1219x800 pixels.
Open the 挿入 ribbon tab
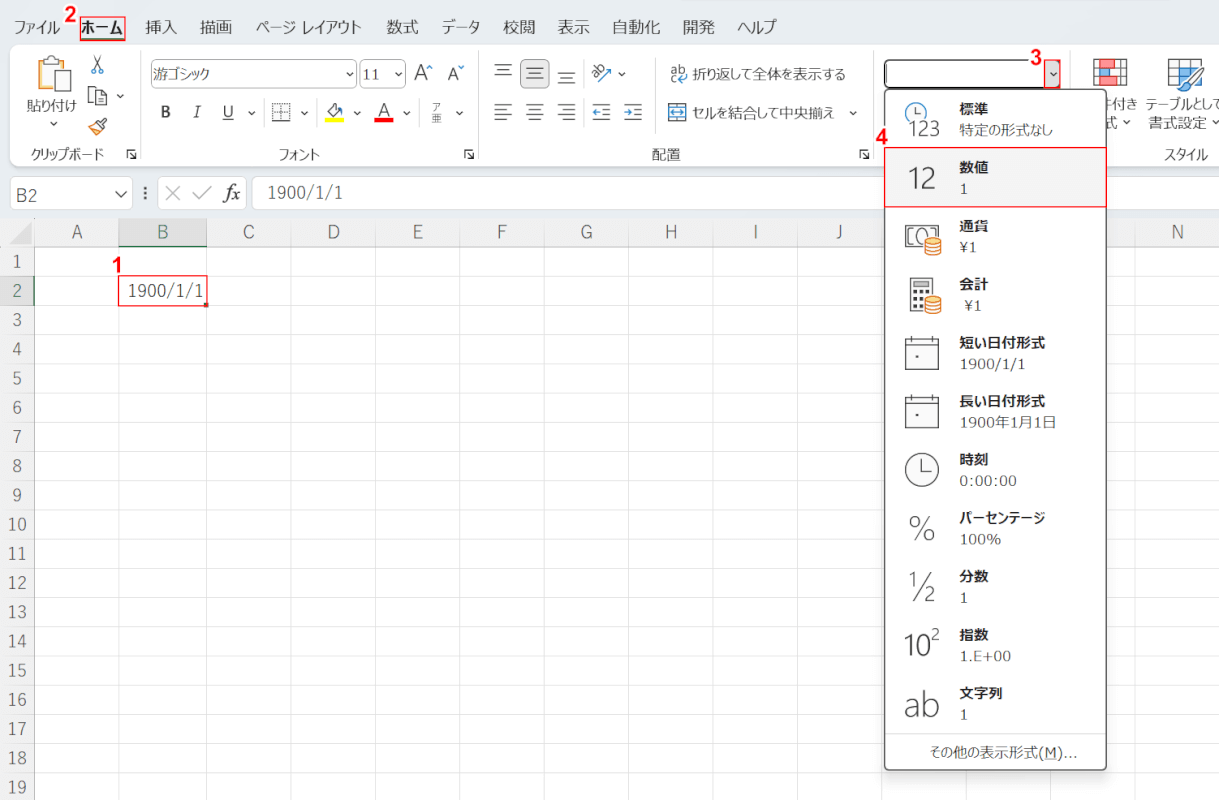coord(161,27)
